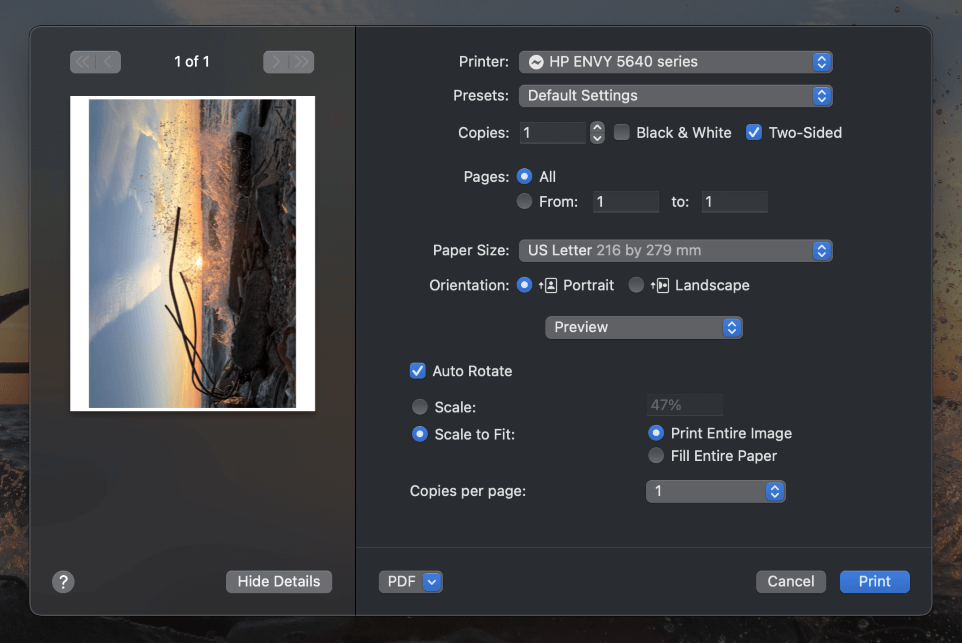Screen dimensions: 962x643
Task: Click the Landscape orientation icon
Action: click(660, 285)
